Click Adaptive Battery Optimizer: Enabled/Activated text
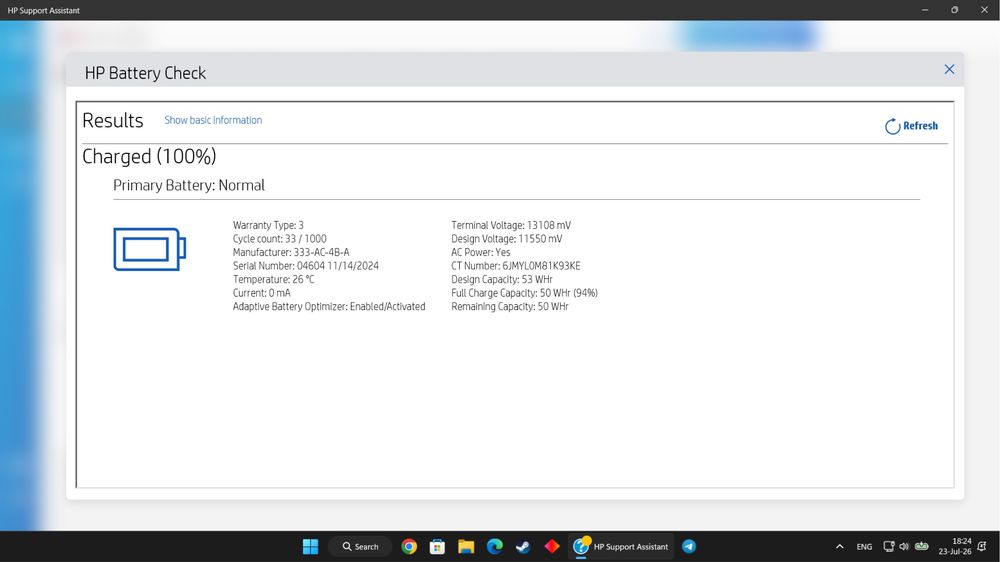The image size is (1000, 562). (328, 306)
